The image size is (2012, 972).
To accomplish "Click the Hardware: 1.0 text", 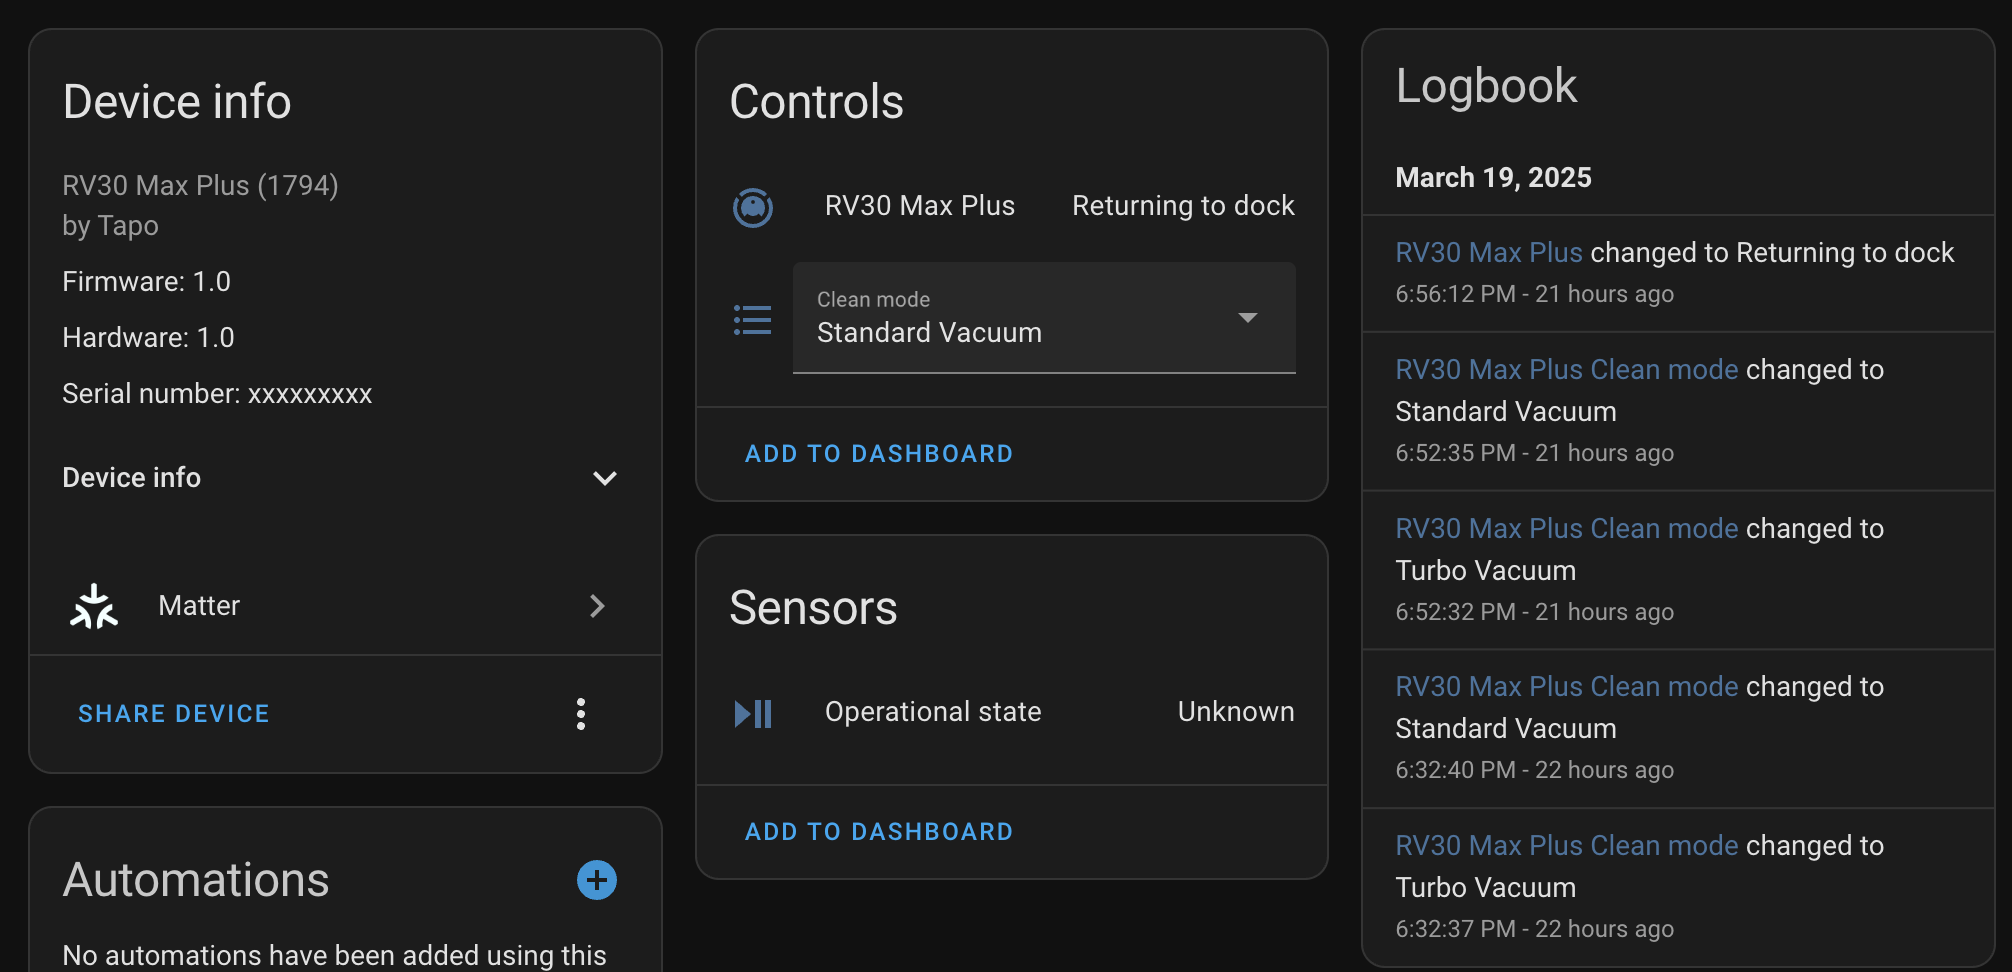I will [x=148, y=338].
